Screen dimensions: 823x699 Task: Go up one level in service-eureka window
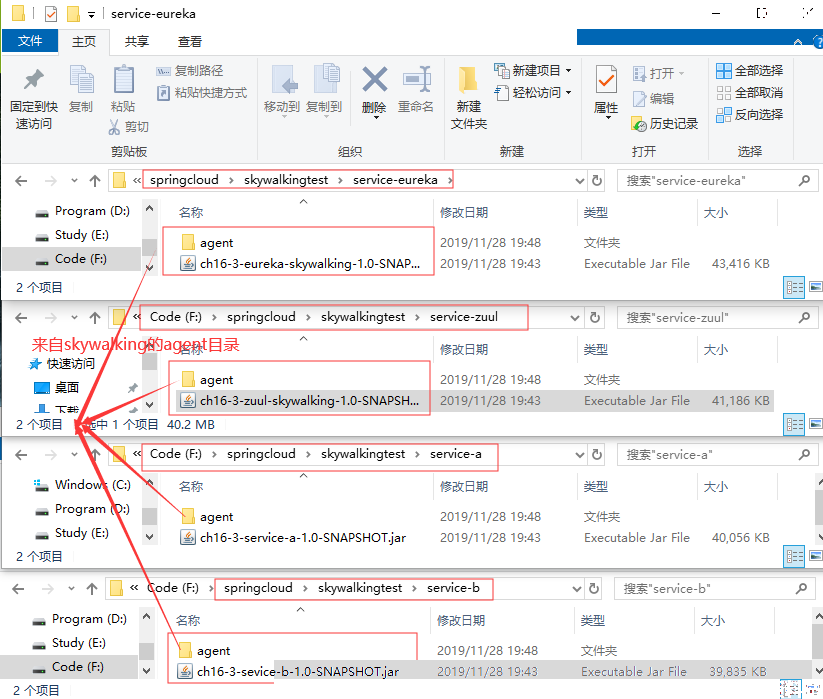point(94,181)
